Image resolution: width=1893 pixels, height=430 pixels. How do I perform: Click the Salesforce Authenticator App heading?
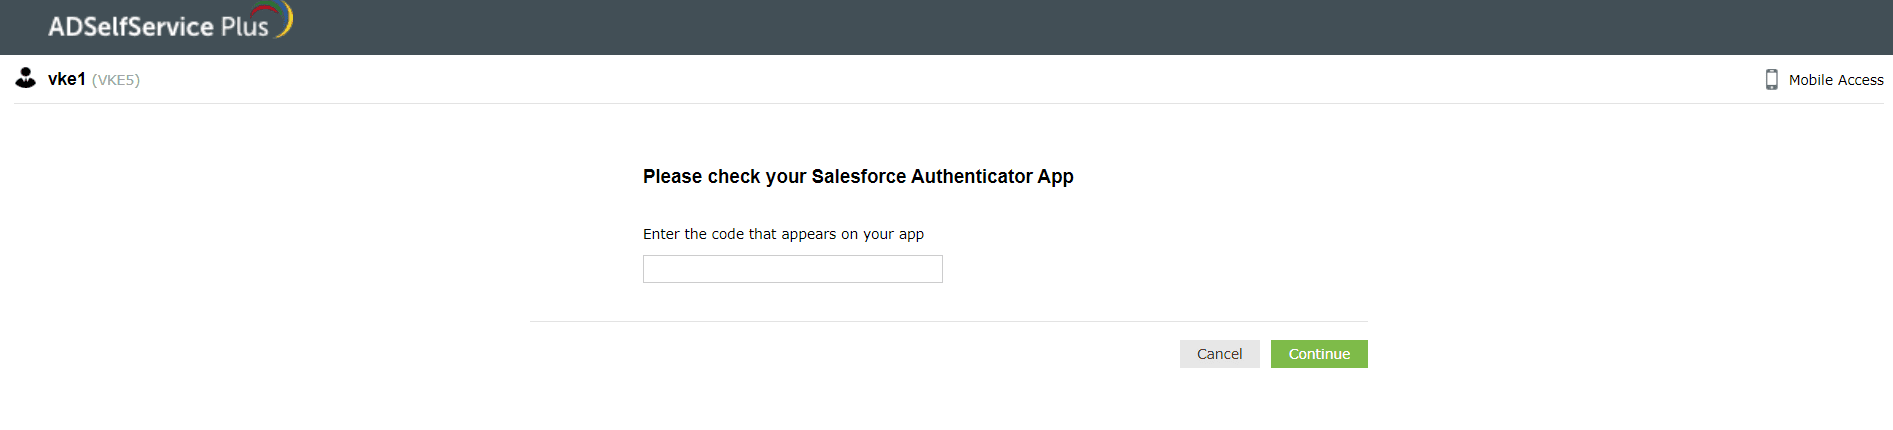(x=858, y=177)
